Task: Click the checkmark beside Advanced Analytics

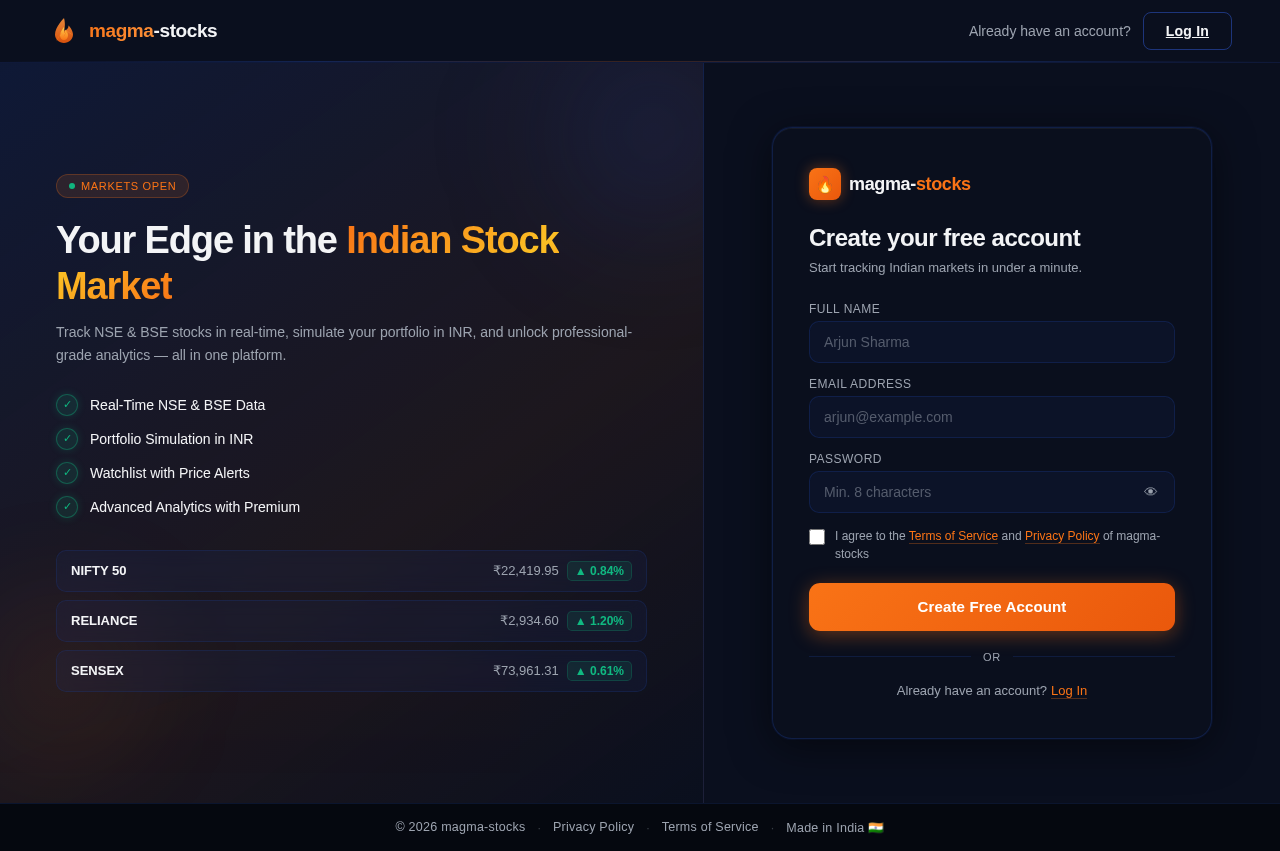Action: pyautogui.click(x=67, y=505)
